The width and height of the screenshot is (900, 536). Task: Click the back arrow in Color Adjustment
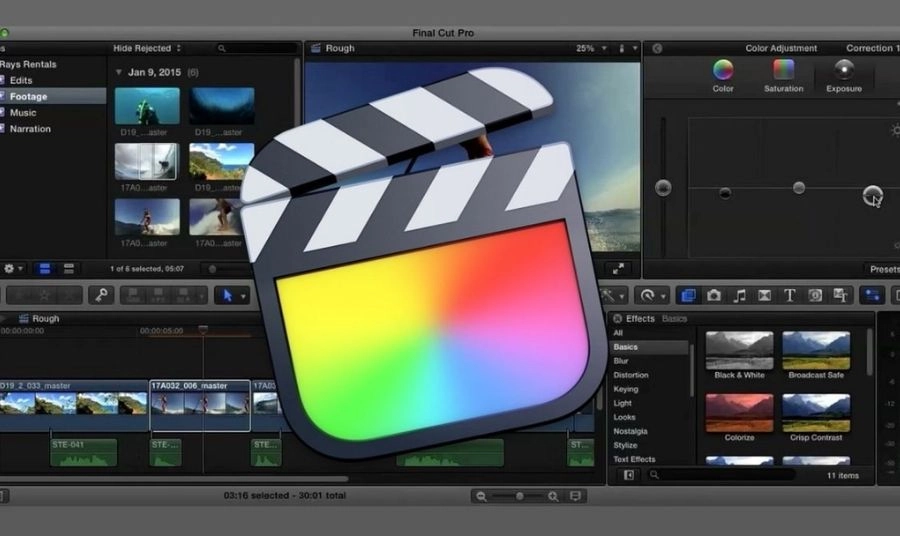coord(657,48)
